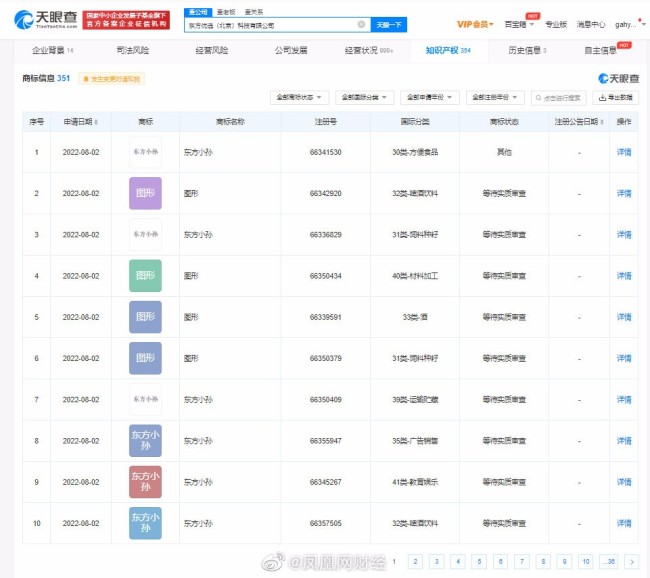
Task: Click the 35类-广告销售 cell in row 8
Action: point(415,441)
